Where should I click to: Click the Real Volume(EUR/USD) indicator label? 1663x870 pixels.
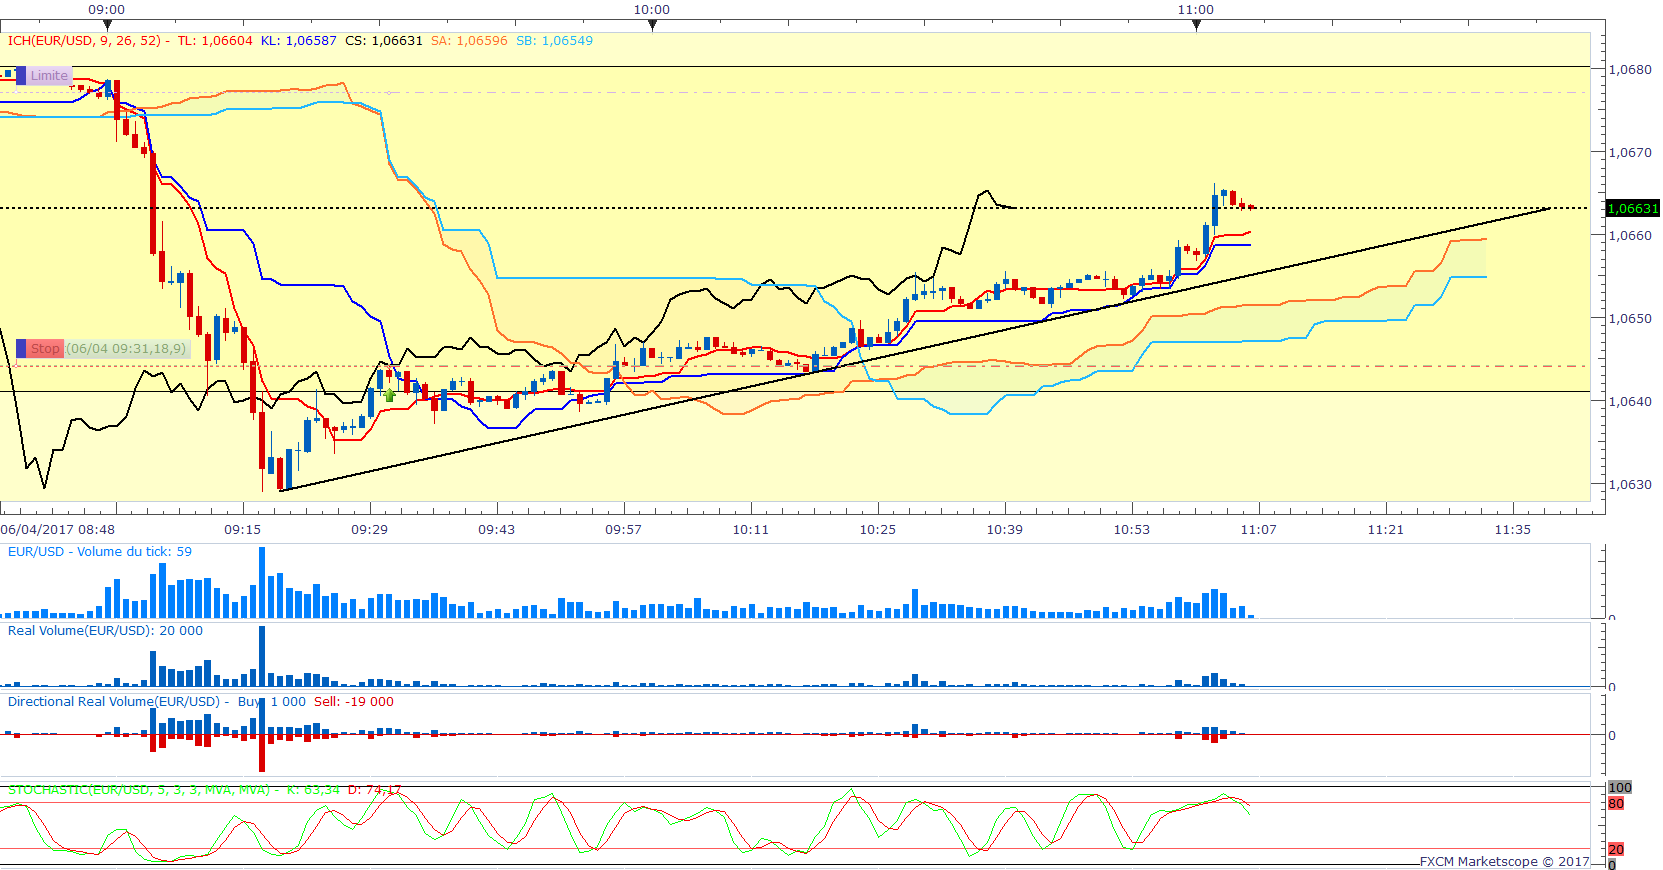[105, 631]
